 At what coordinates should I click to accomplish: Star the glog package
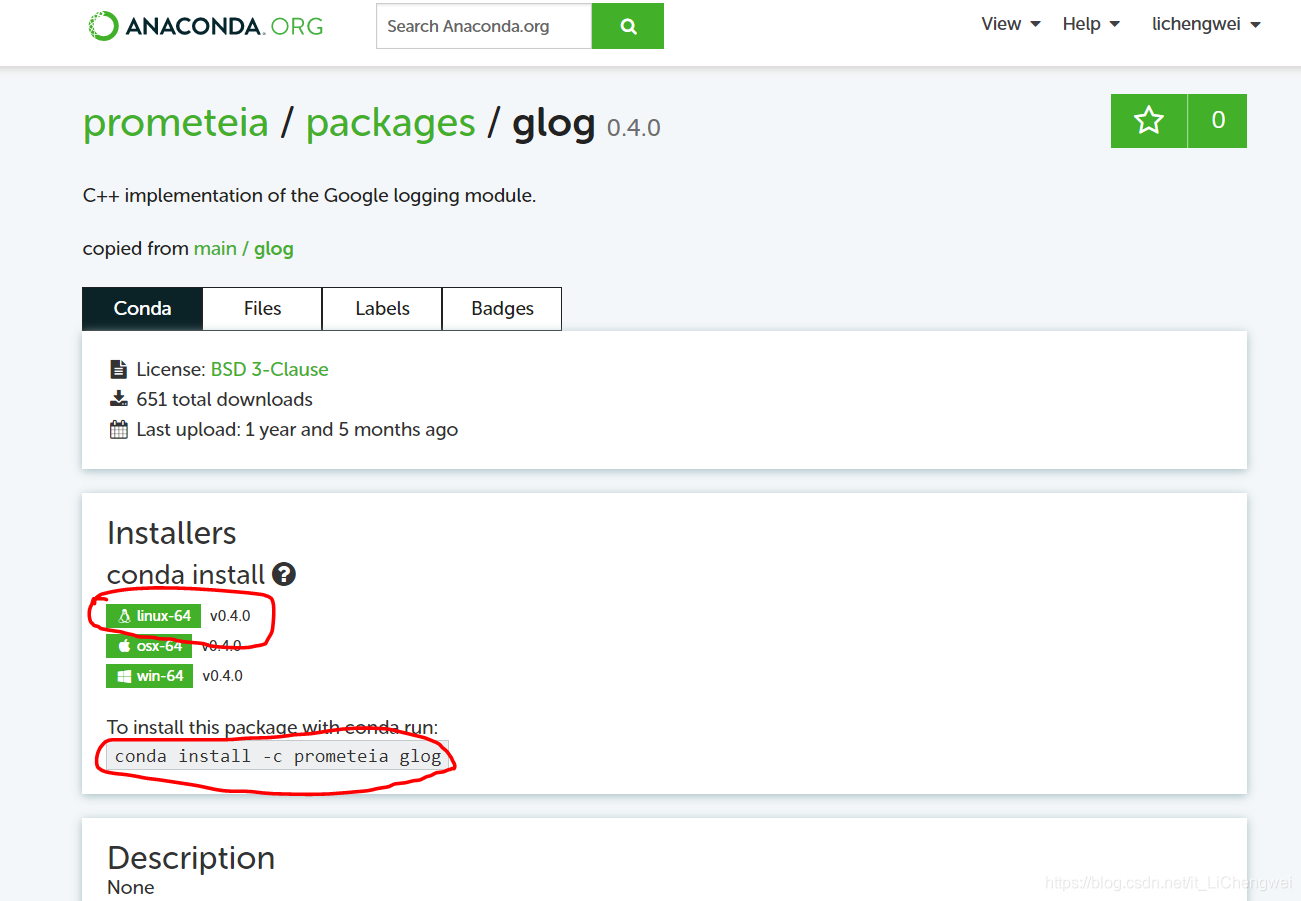coord(1149,121)
